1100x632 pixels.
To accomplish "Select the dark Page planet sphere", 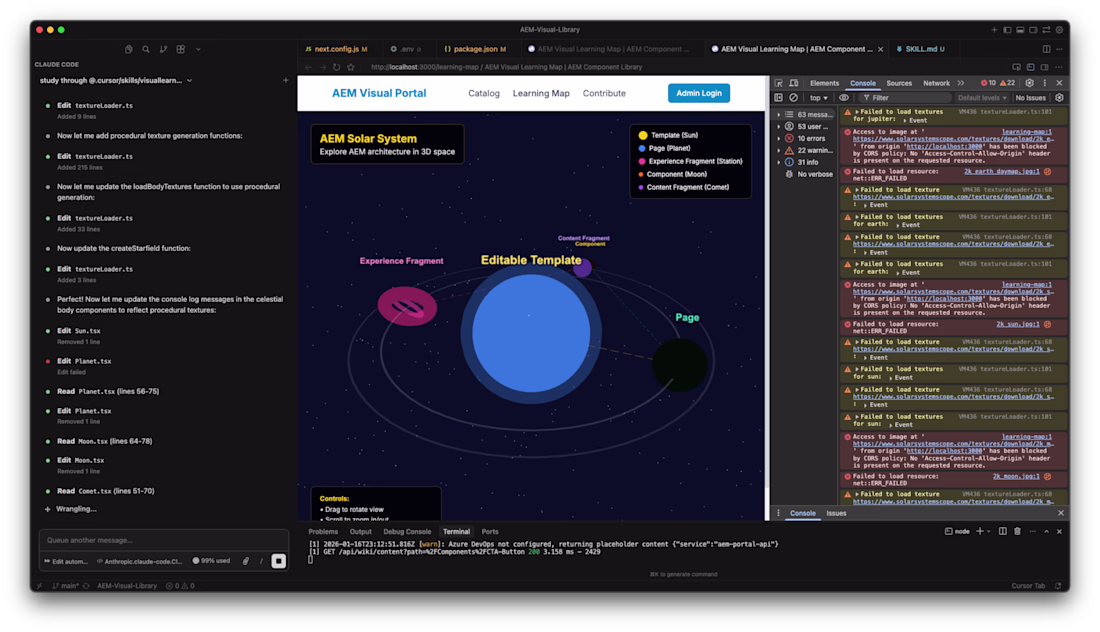I will pos(680,365).
